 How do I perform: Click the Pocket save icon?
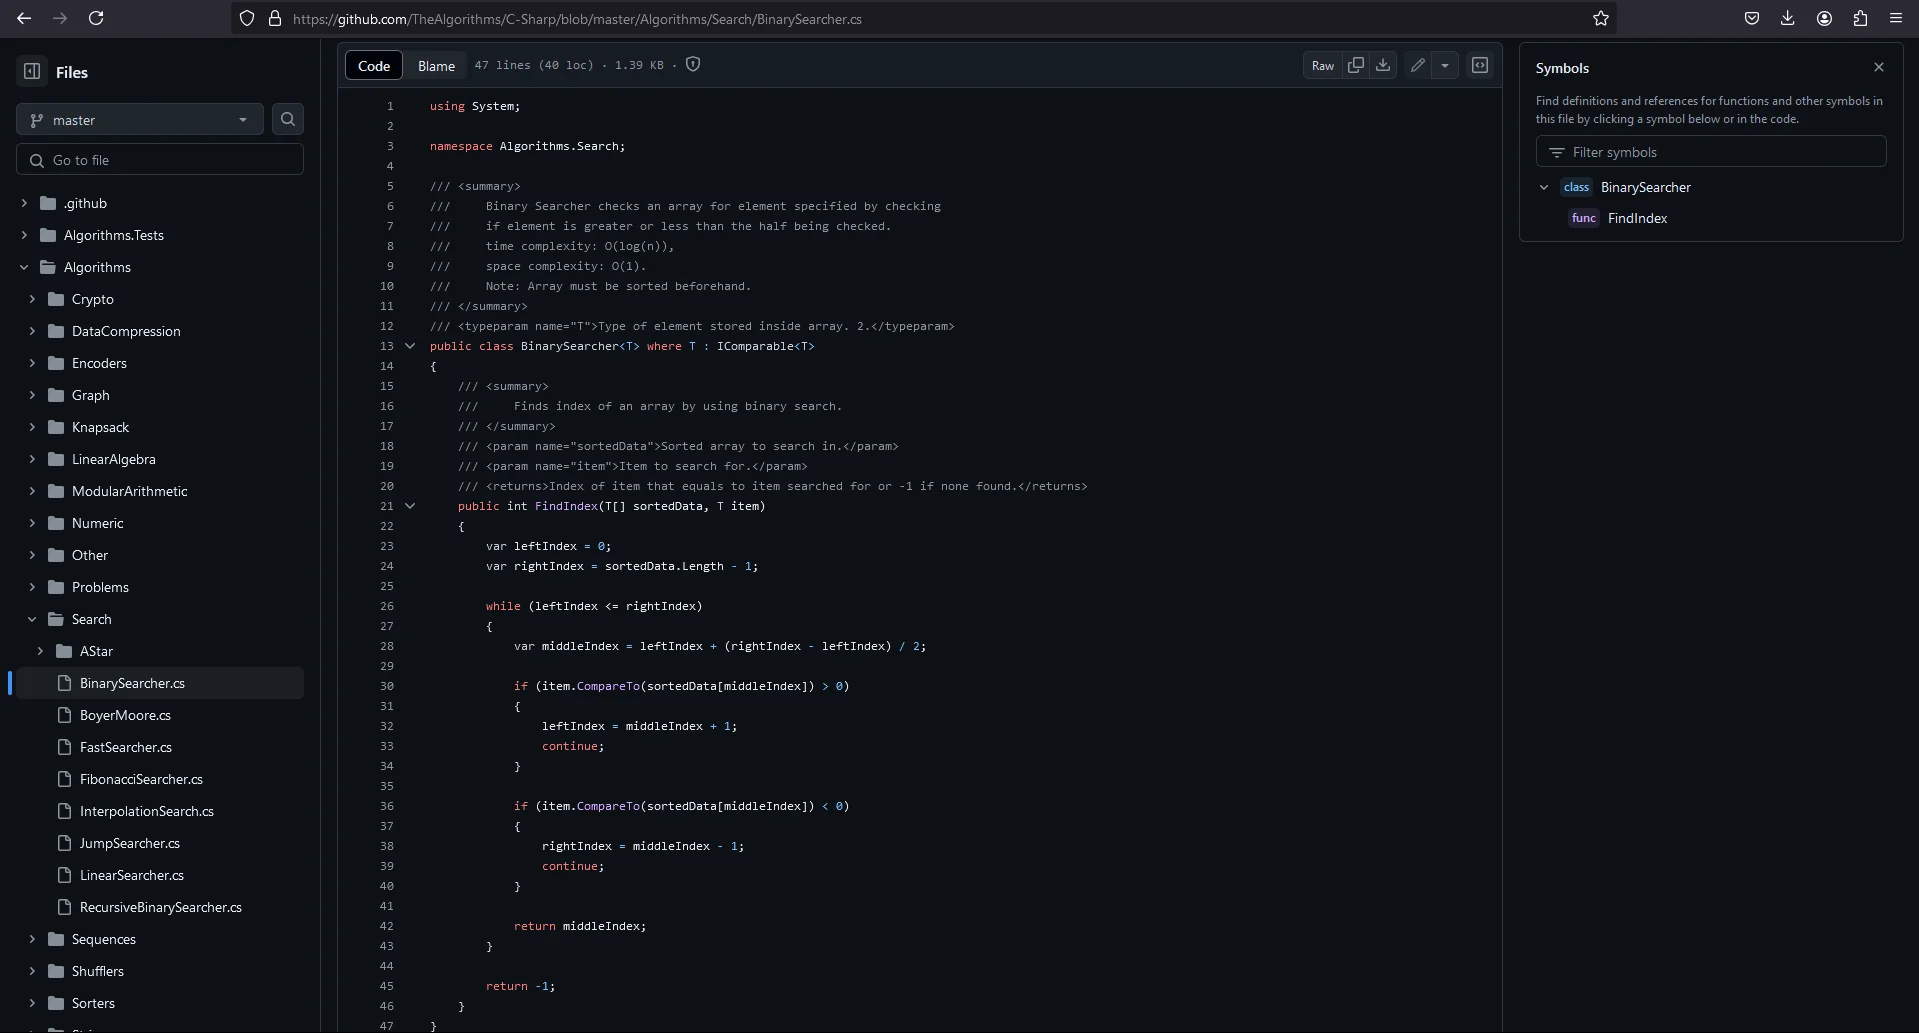point(1752,18)
